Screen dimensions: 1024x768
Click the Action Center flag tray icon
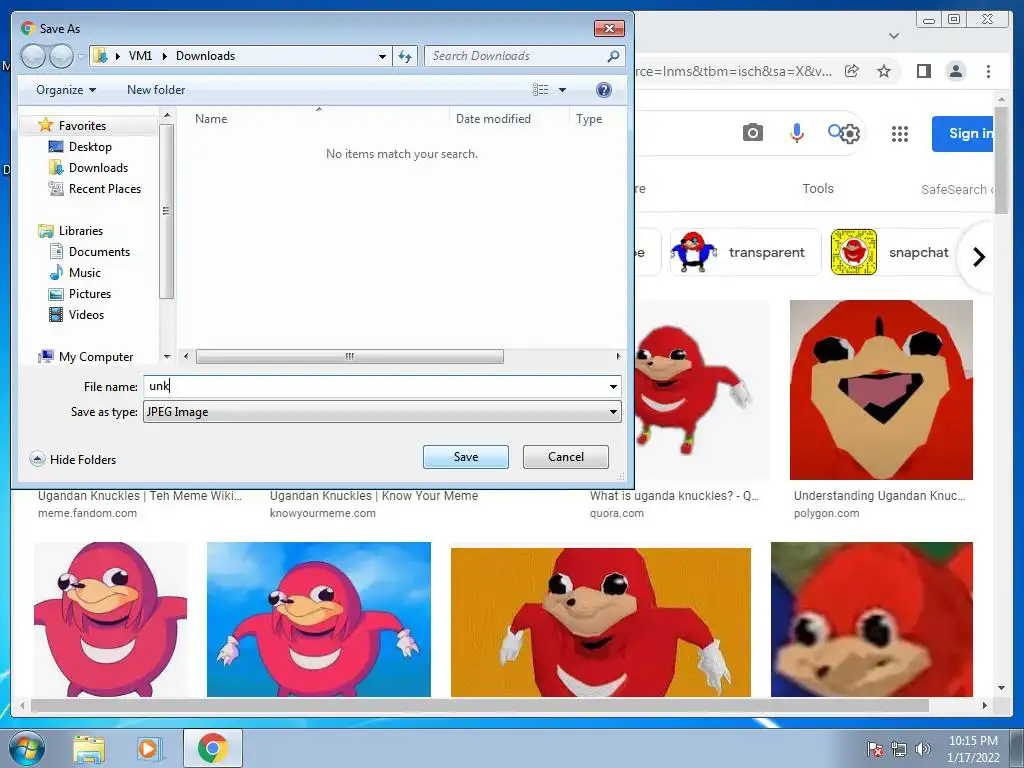point(874,749)
